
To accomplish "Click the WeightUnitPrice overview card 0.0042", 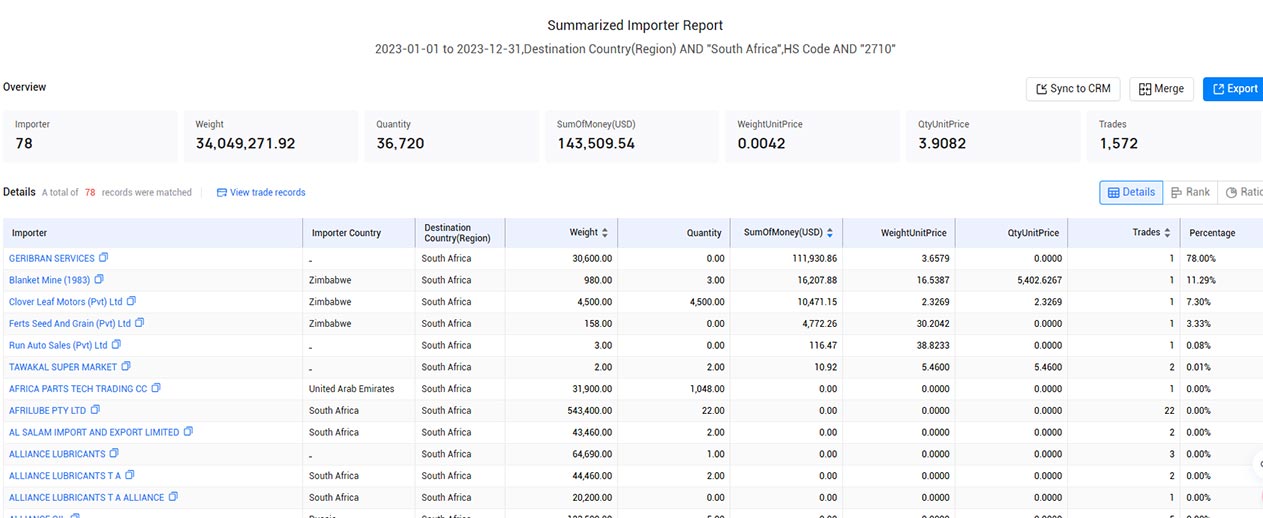I will (813, 136).
